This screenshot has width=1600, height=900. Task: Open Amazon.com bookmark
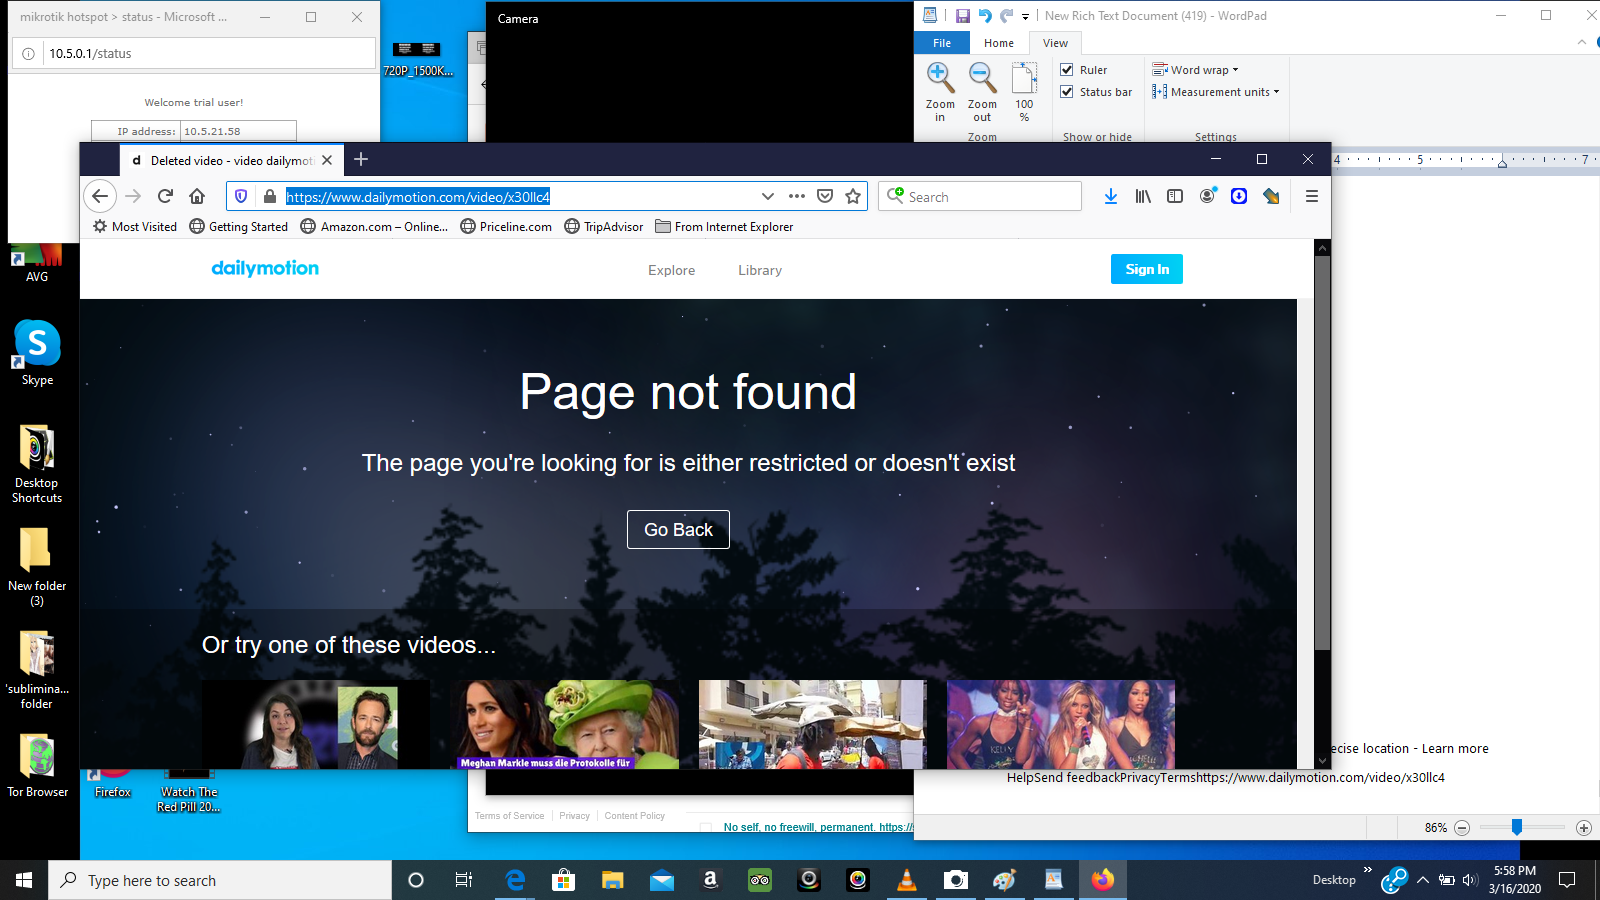tap(375, 227)
